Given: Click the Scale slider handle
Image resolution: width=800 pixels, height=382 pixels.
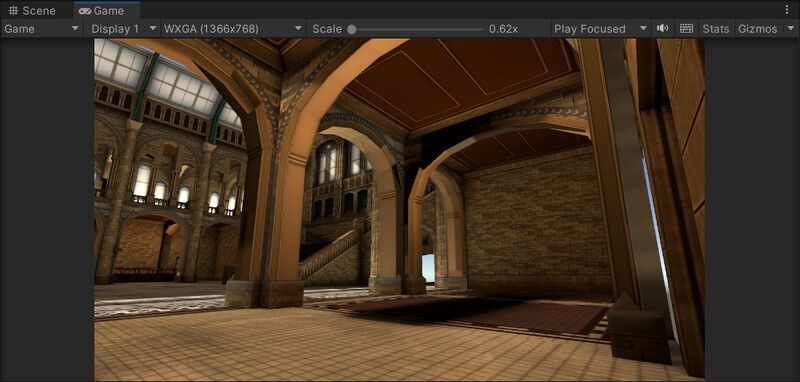Looking at the screenshot, I should [x=352, y=29].
